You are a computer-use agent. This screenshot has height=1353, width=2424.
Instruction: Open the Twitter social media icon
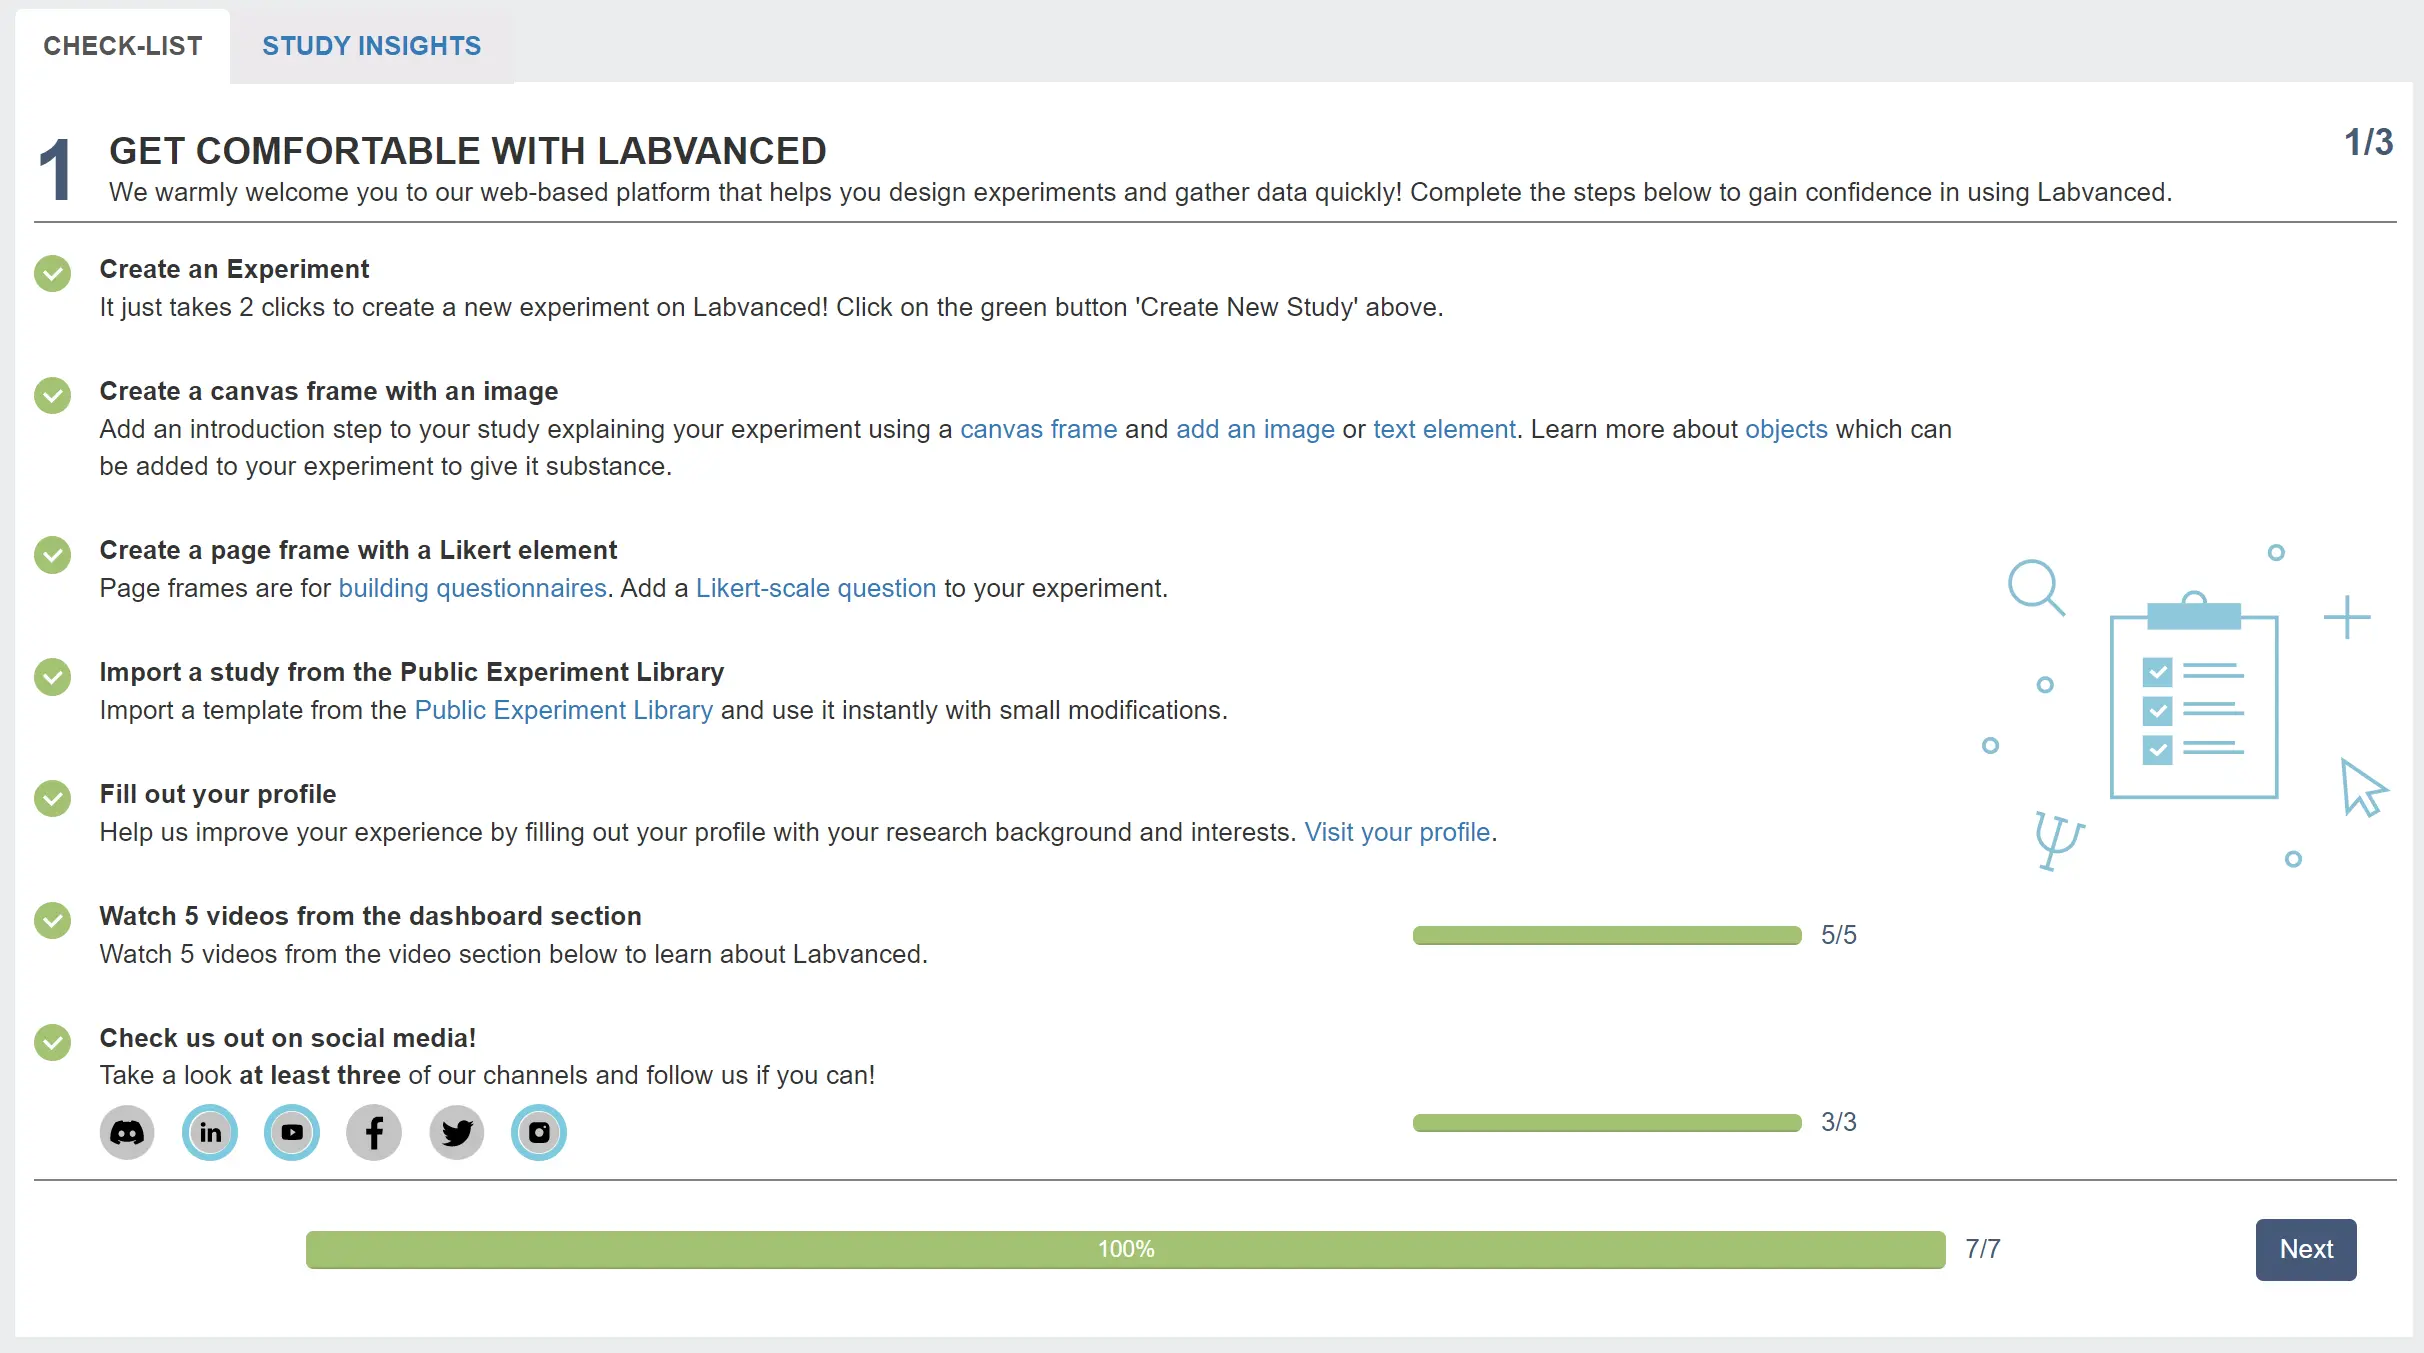(457, 1133)
